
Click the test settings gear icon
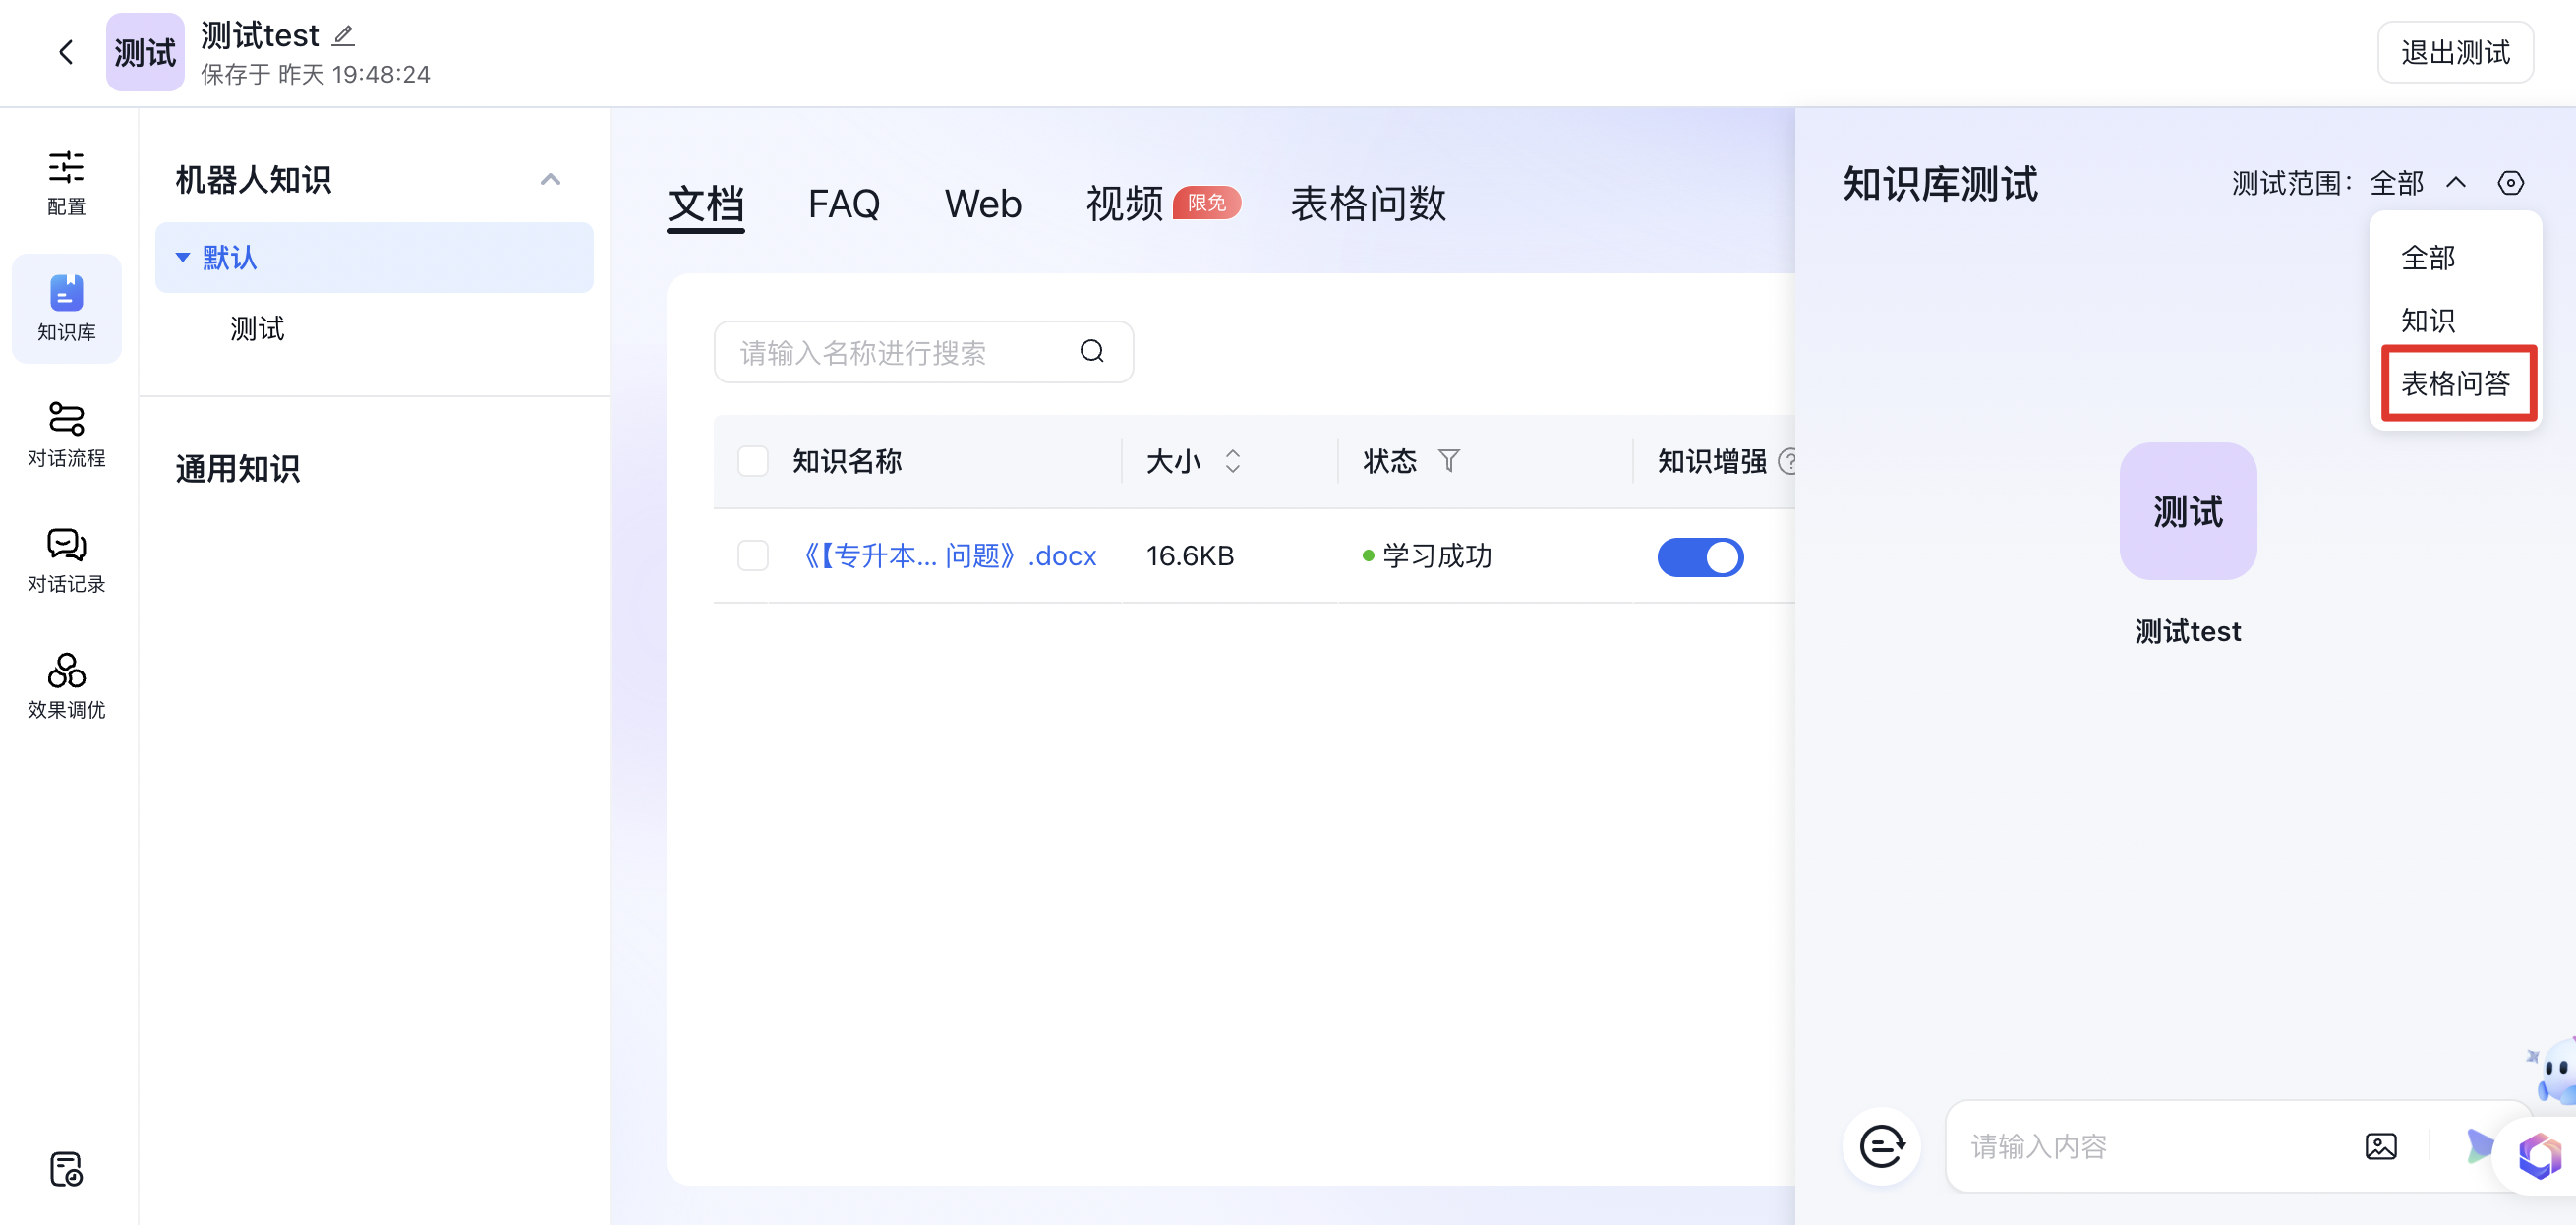click(x=2510, y=183)
